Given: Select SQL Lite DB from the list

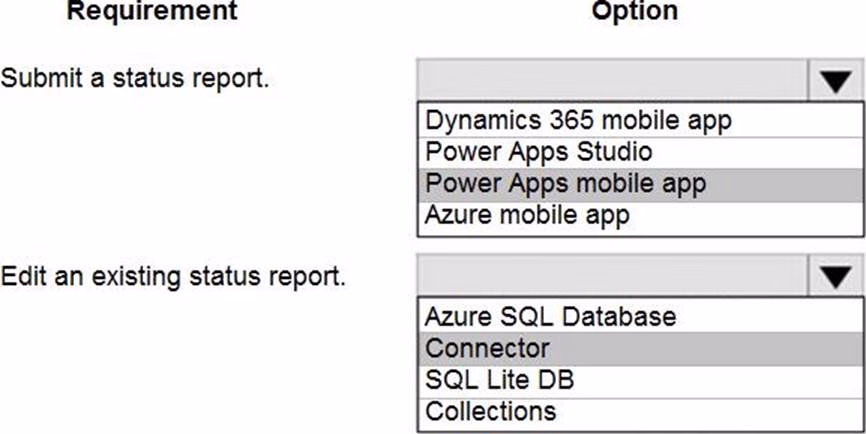Looking at the screenshot, I should [499, 379].
